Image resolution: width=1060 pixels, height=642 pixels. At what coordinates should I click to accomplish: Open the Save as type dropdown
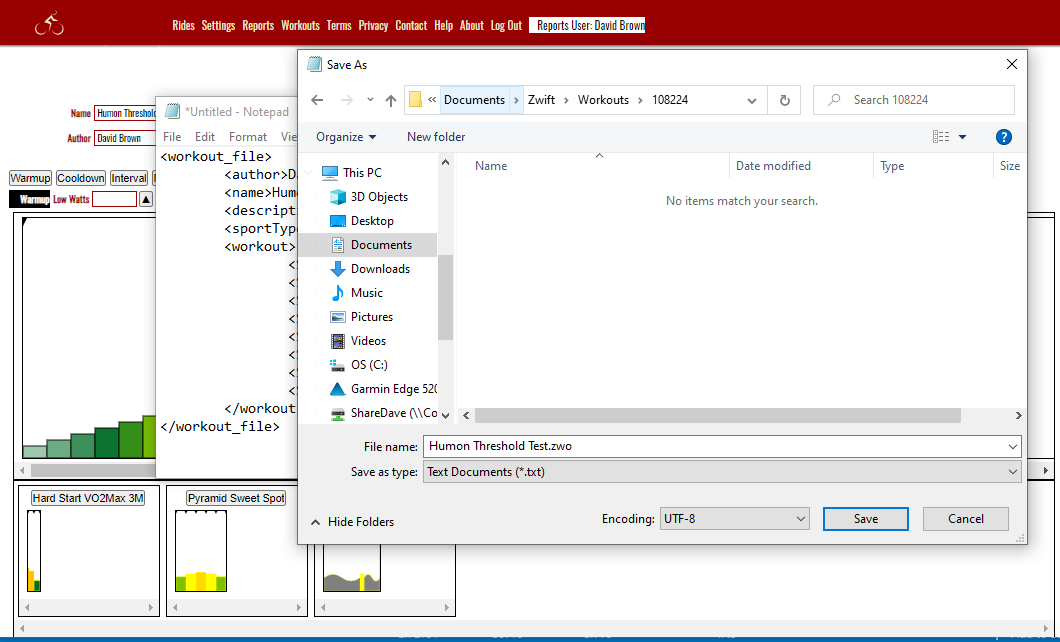[721, 472]
